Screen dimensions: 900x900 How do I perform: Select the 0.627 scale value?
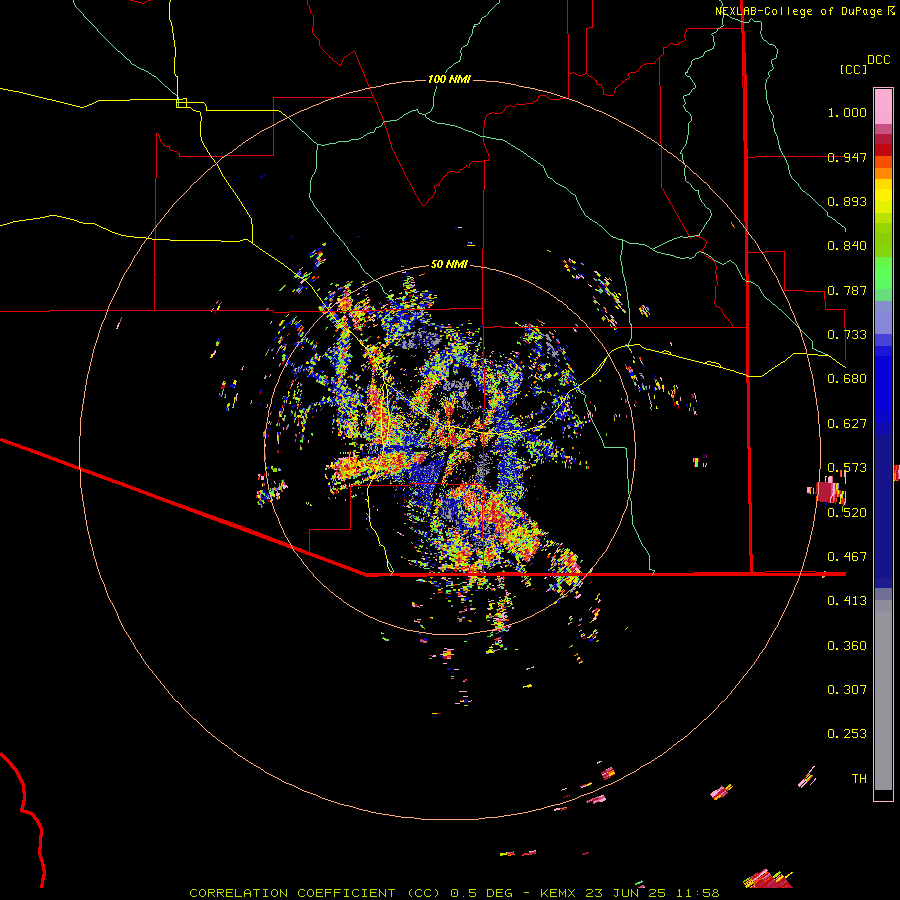(x=847, y=424)
